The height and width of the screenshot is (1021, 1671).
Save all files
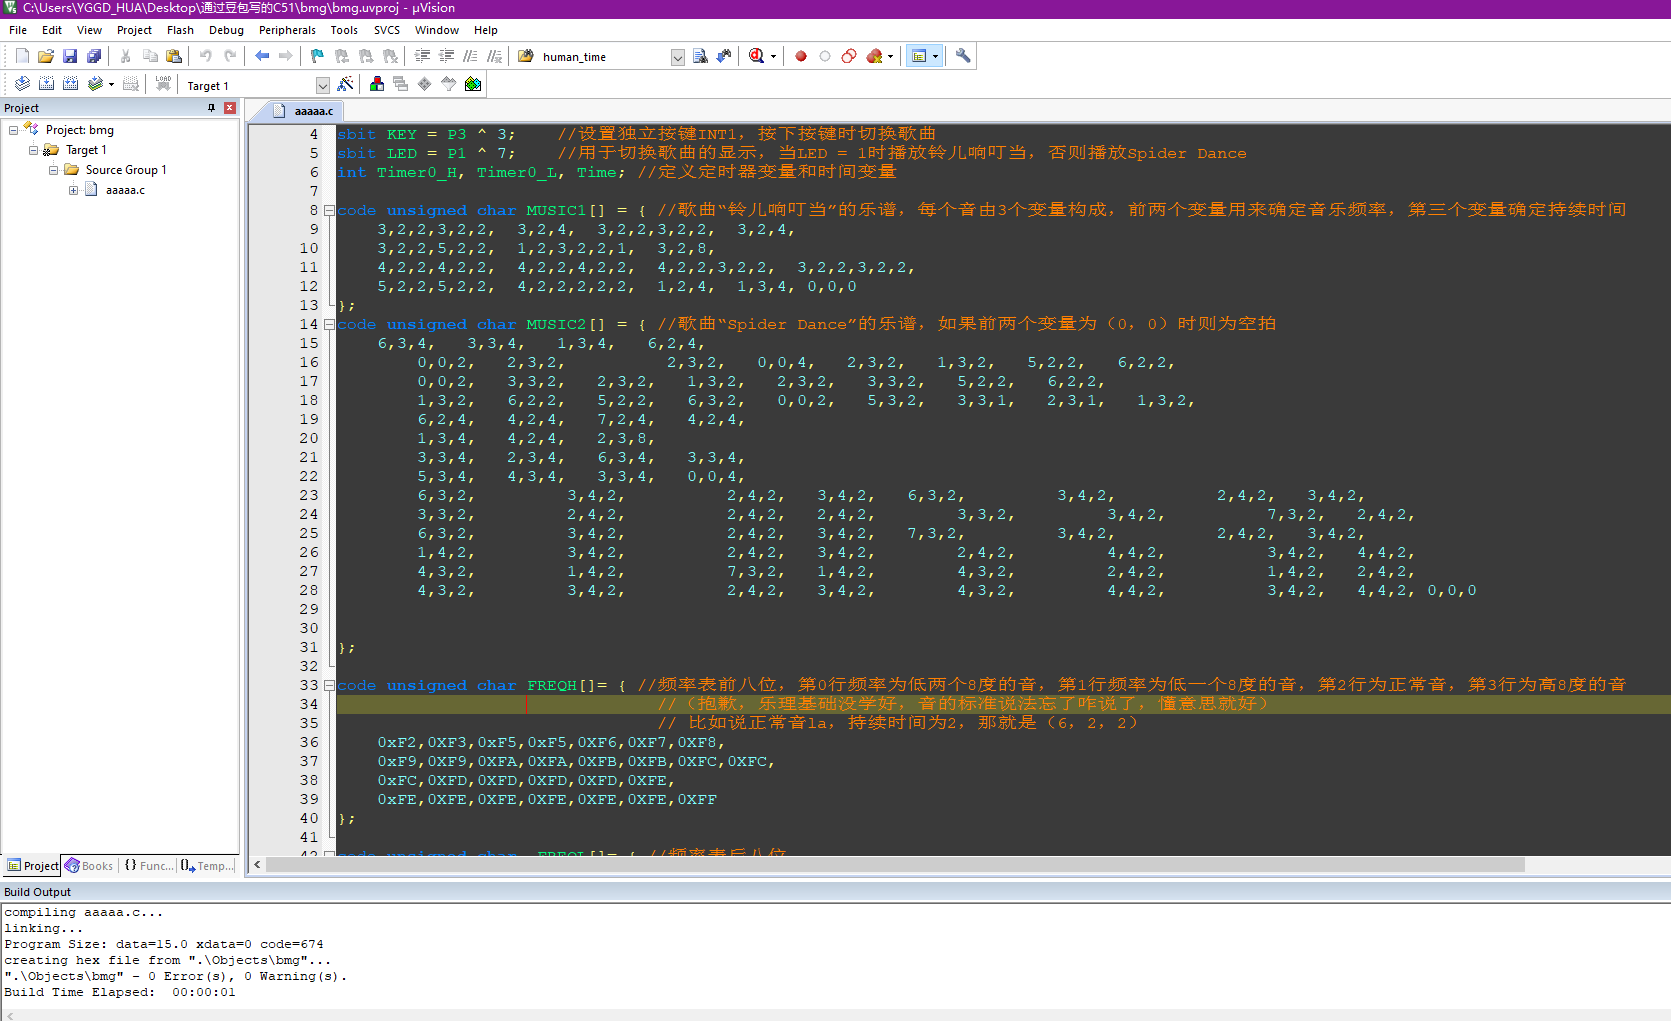pyautogui.click(x=94, y=56)
